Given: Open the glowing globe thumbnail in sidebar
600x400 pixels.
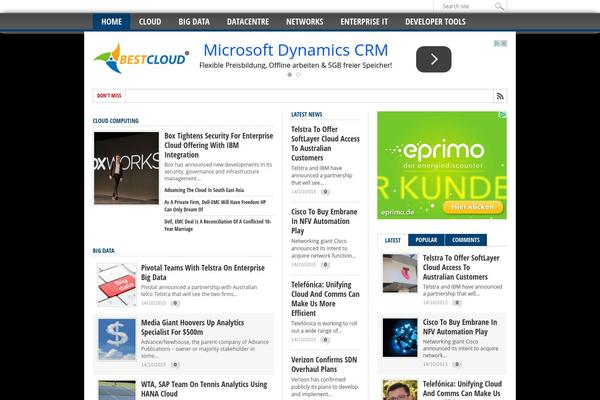Looking at the screenshot, I should coord(400,338).
